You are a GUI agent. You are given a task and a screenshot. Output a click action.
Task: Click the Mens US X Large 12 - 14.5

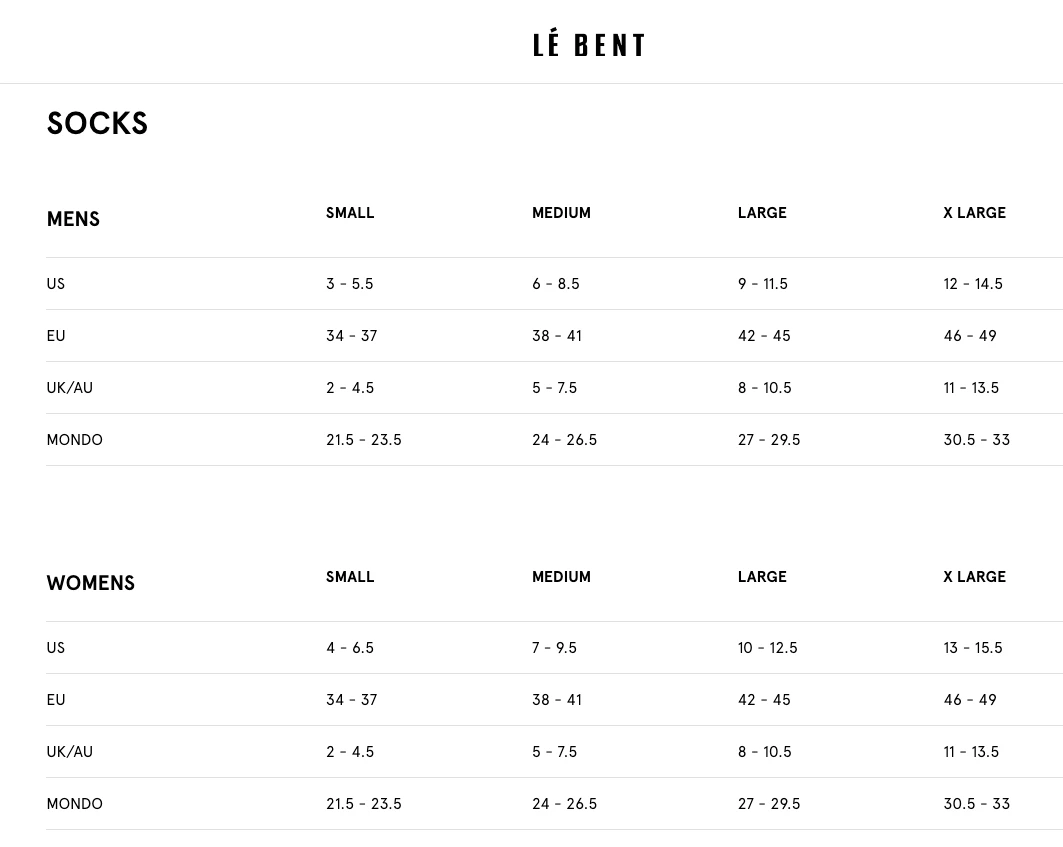(x=972, y=284)
